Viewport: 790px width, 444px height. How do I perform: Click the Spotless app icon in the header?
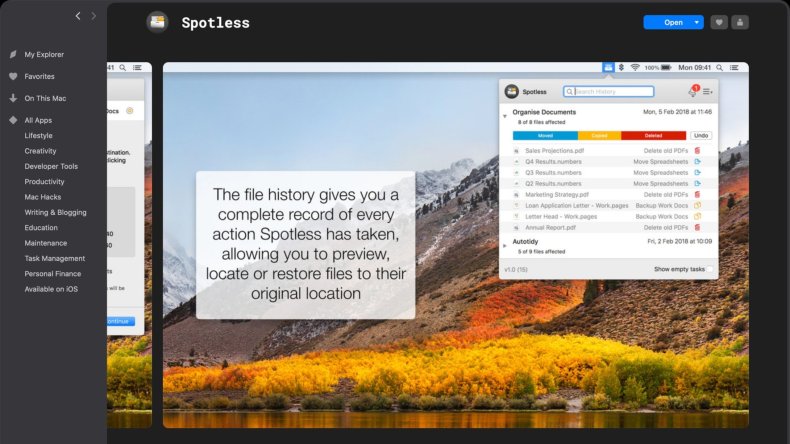pos(157,22)
